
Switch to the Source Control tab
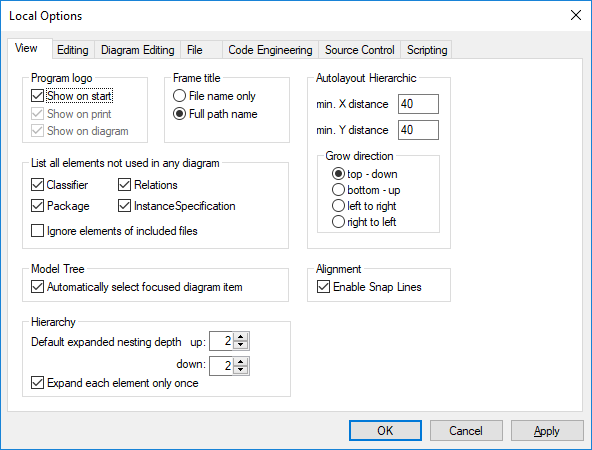point(359,50)
